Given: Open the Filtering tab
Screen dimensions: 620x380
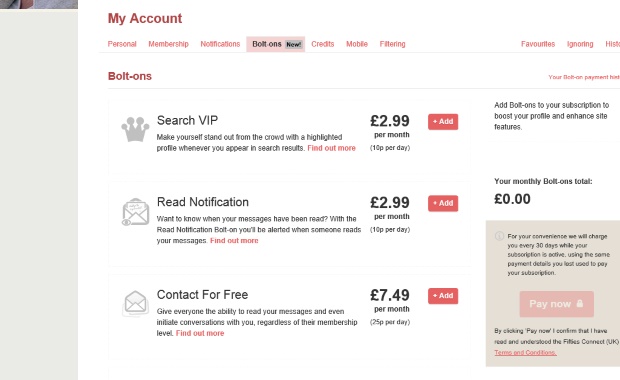Looking at the screenshot, I should pyautogui.click(x=392, y=44).
